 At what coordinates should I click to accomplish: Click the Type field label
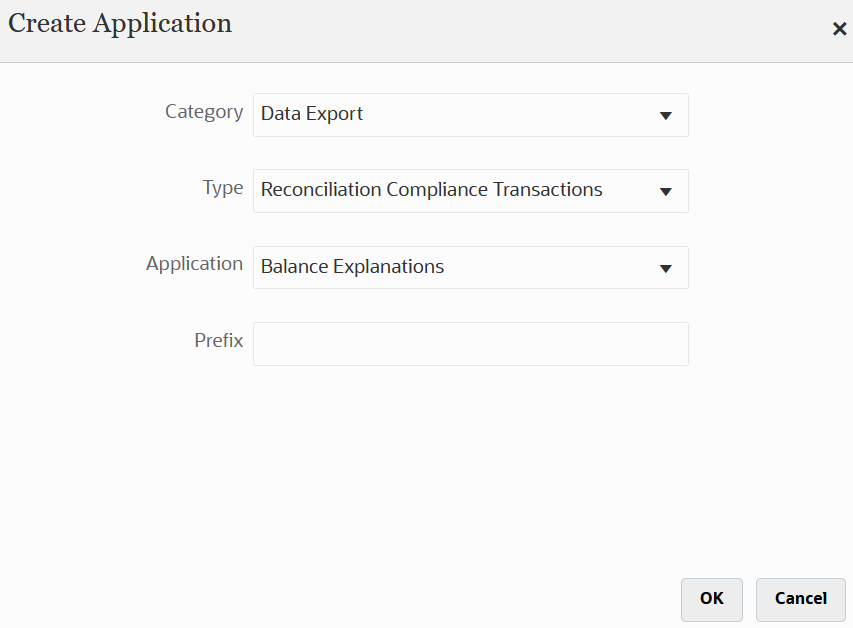pyautogui.click(x=222, y=187)
